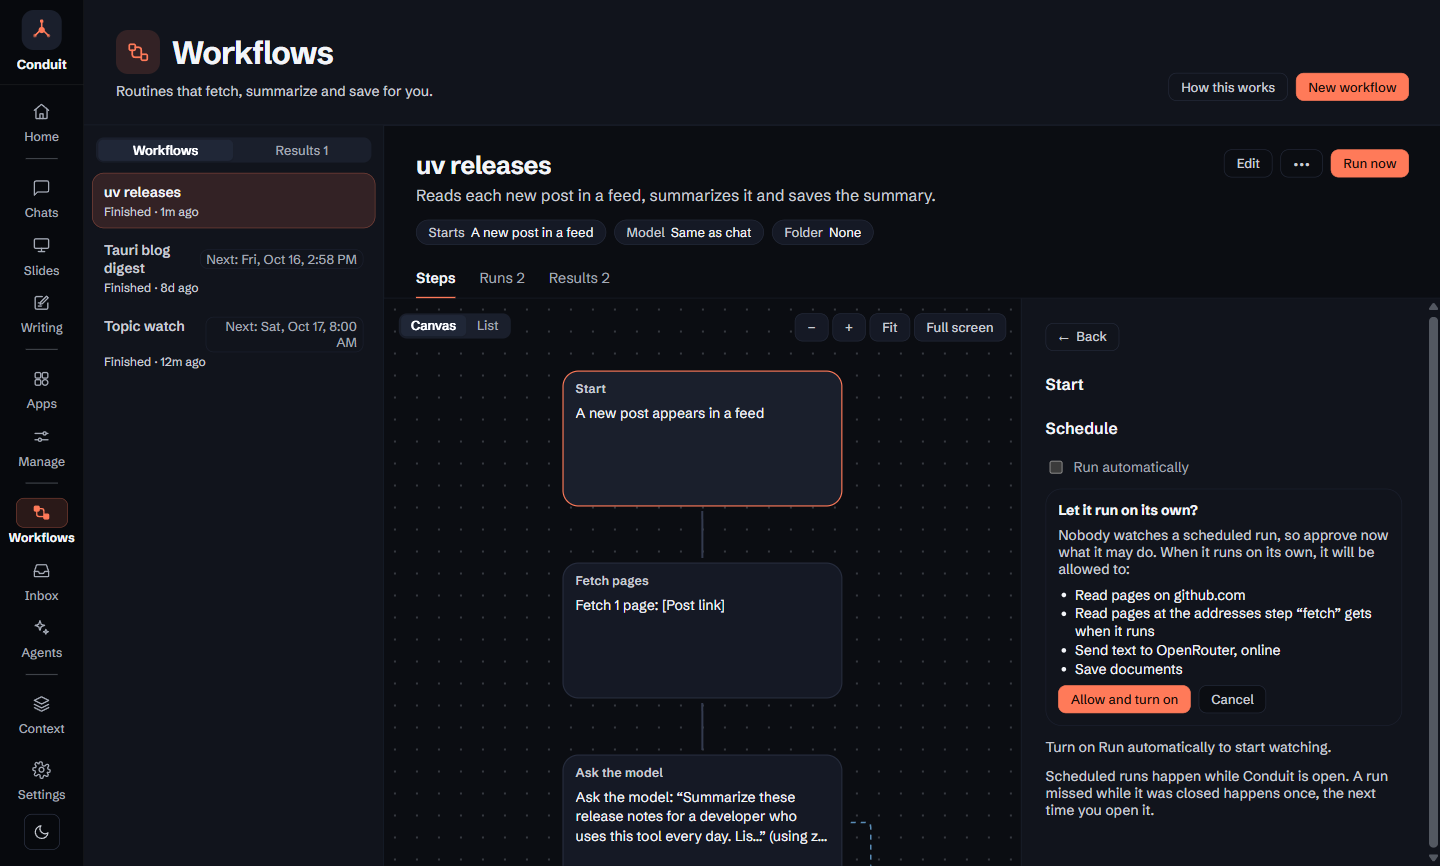Select the Workflows list tab
Viewport: 1440px width, 866px height.
[x=165, y=150]
